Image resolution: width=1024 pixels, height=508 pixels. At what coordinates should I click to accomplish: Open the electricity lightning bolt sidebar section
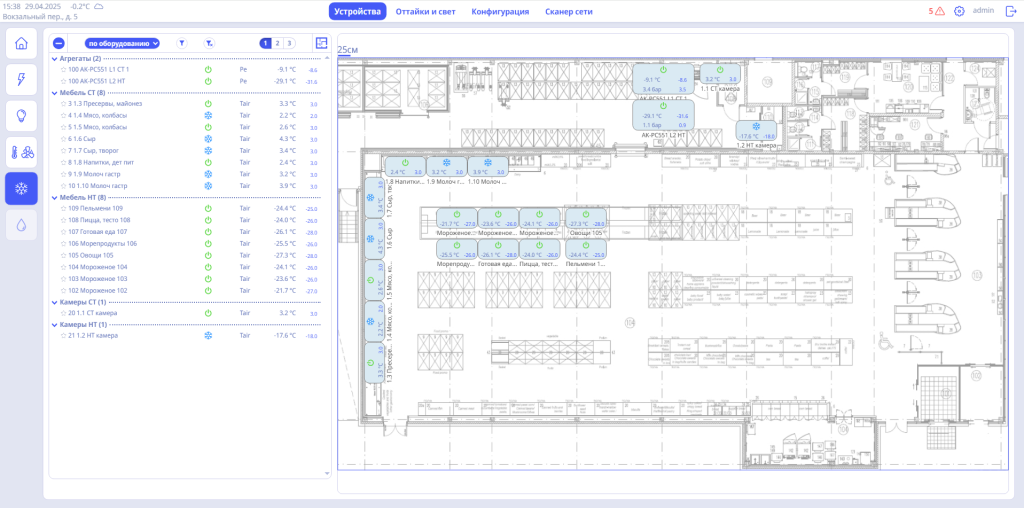(x=22, y=80)
